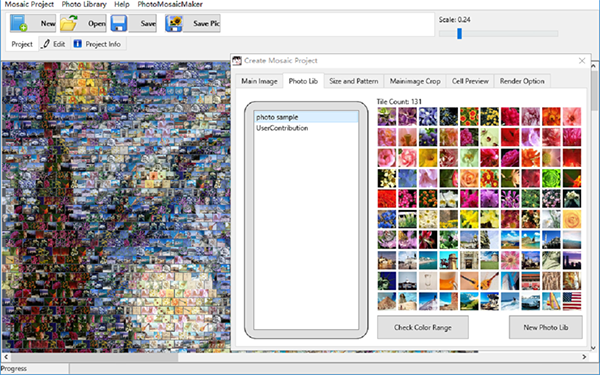Click the horizontal scrollbar right arrow
This screenshot has height=375, width=600.
point(584,357)
